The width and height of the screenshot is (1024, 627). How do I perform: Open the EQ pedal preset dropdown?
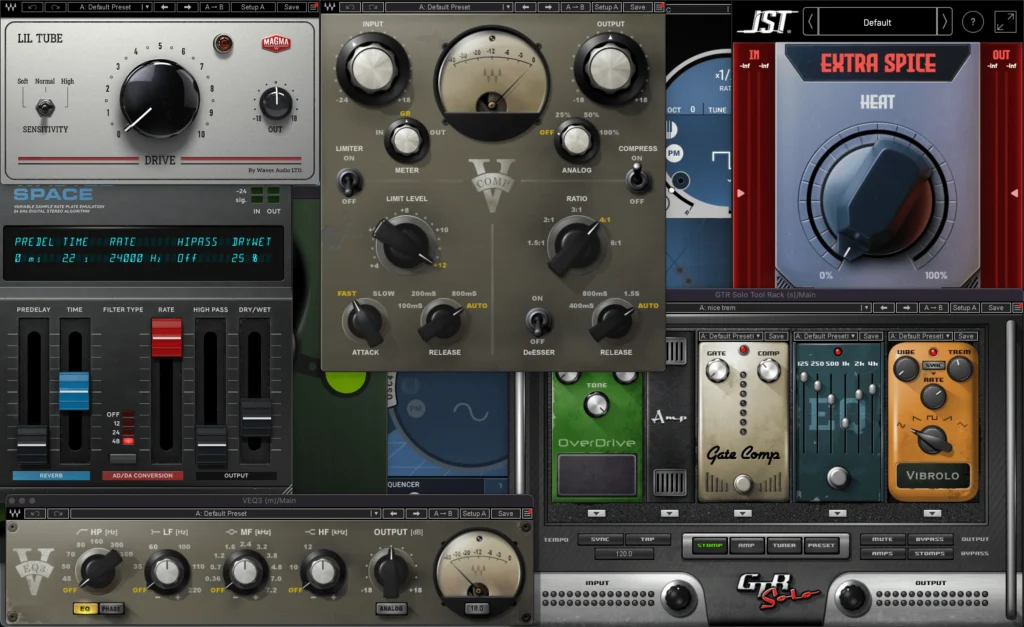(x=825, y=336)
